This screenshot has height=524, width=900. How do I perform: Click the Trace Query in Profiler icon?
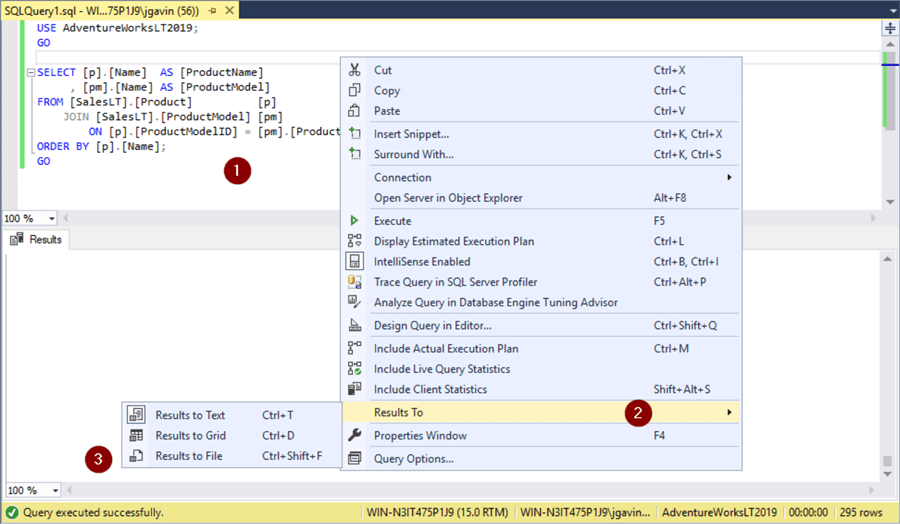(354, 282)
